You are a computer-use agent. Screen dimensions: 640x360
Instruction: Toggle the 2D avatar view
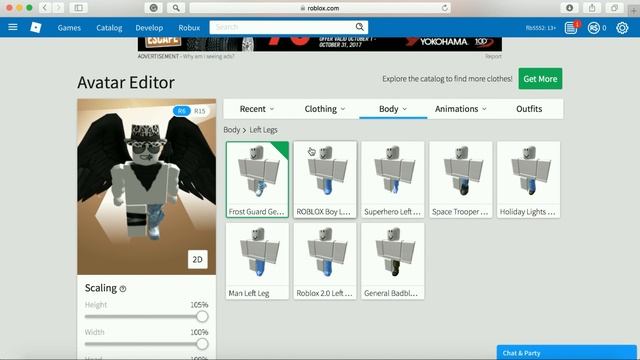(198, 259)
